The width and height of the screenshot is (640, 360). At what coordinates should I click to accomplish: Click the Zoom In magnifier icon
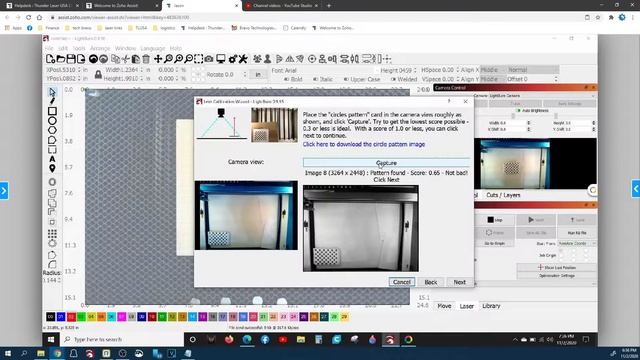(178, 59)
